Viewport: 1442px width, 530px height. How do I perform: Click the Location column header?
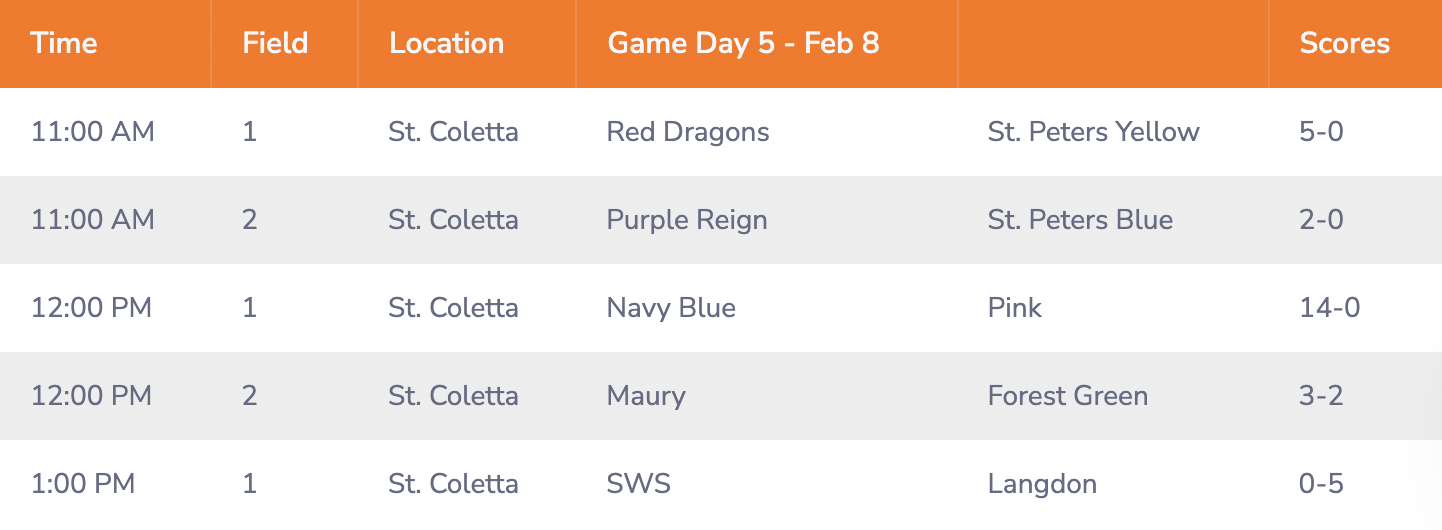tap(446, 43)
